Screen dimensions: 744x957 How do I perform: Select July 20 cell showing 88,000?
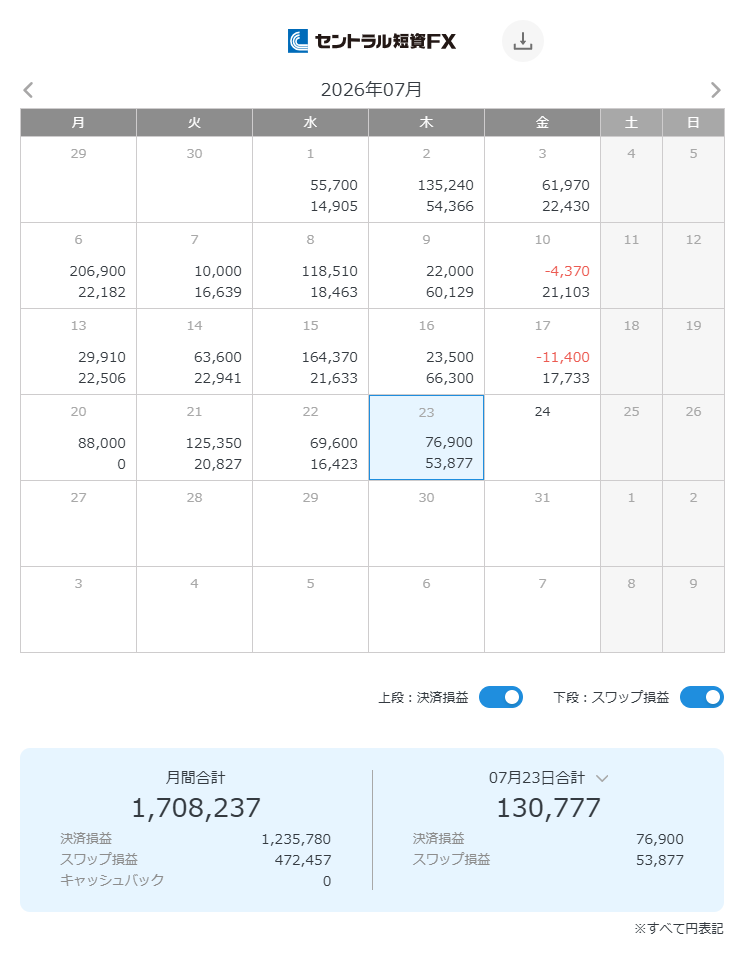[x=79, y=438]
